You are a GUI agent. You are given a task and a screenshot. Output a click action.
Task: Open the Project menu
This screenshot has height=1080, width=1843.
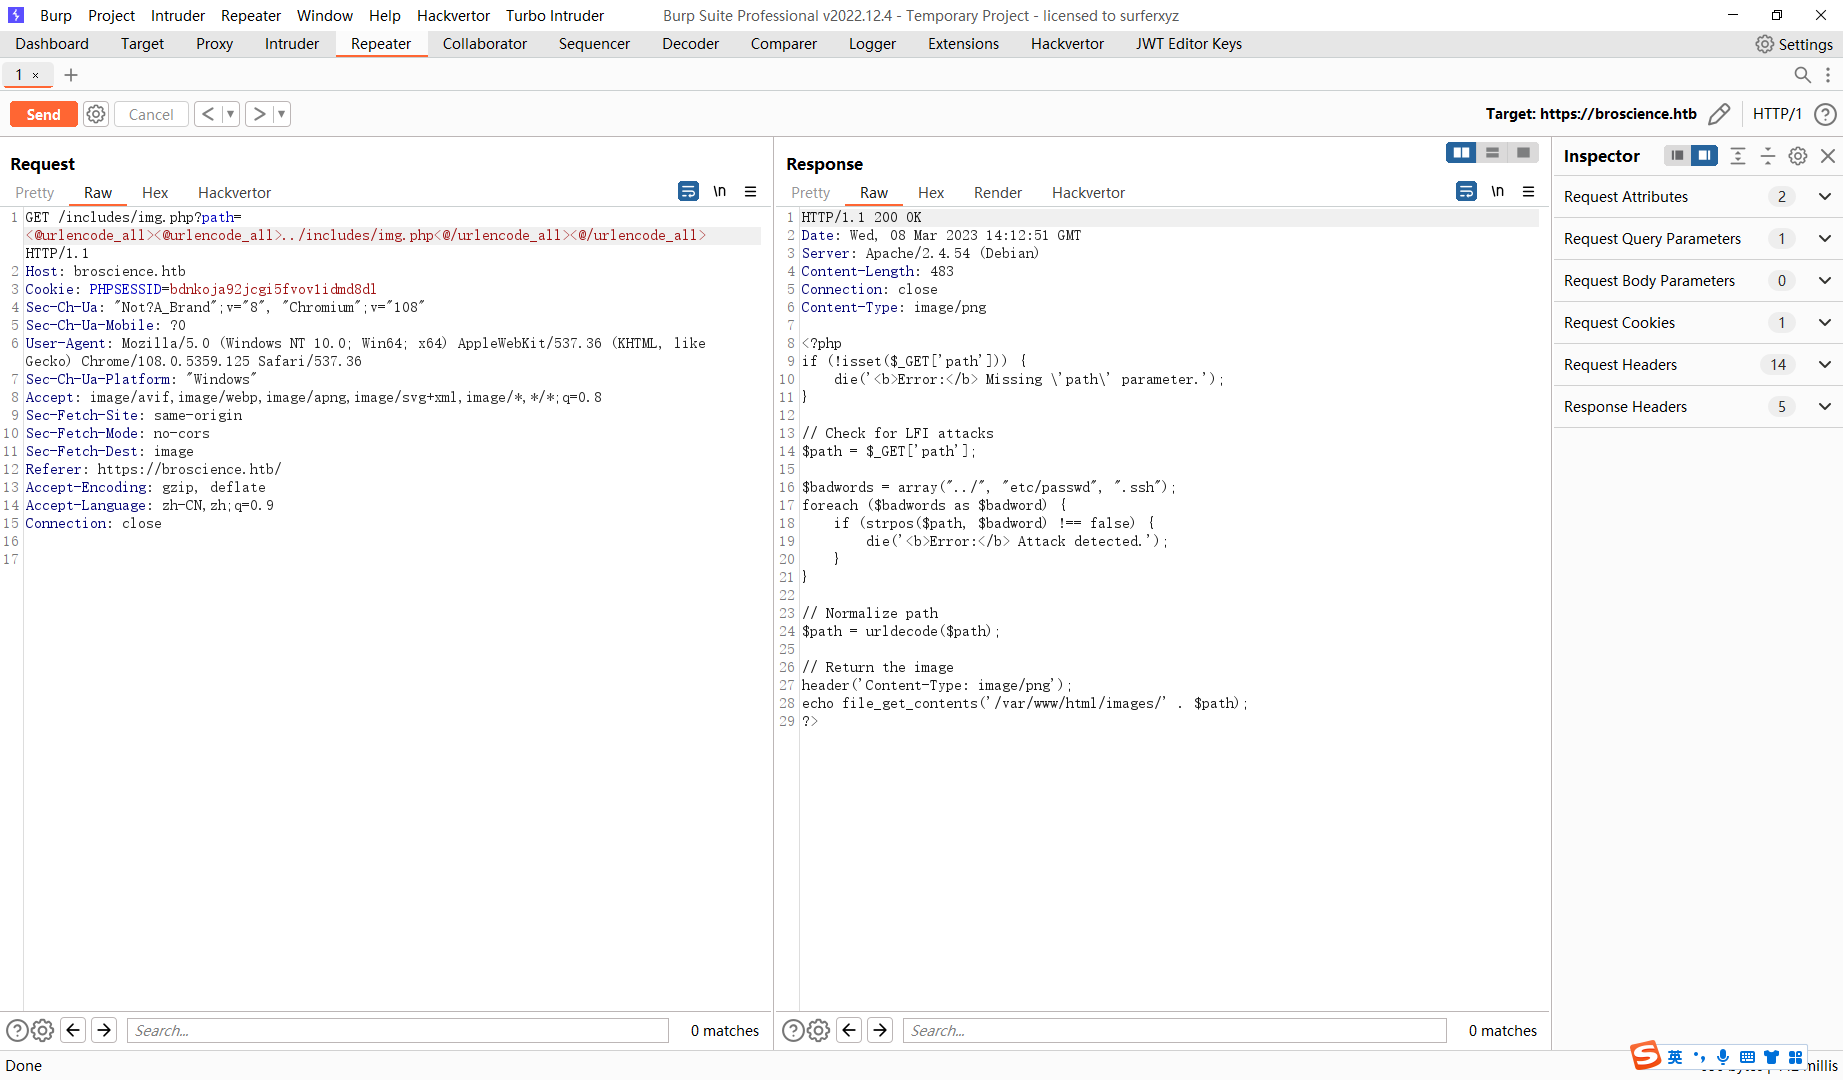[x=111, y=16]
